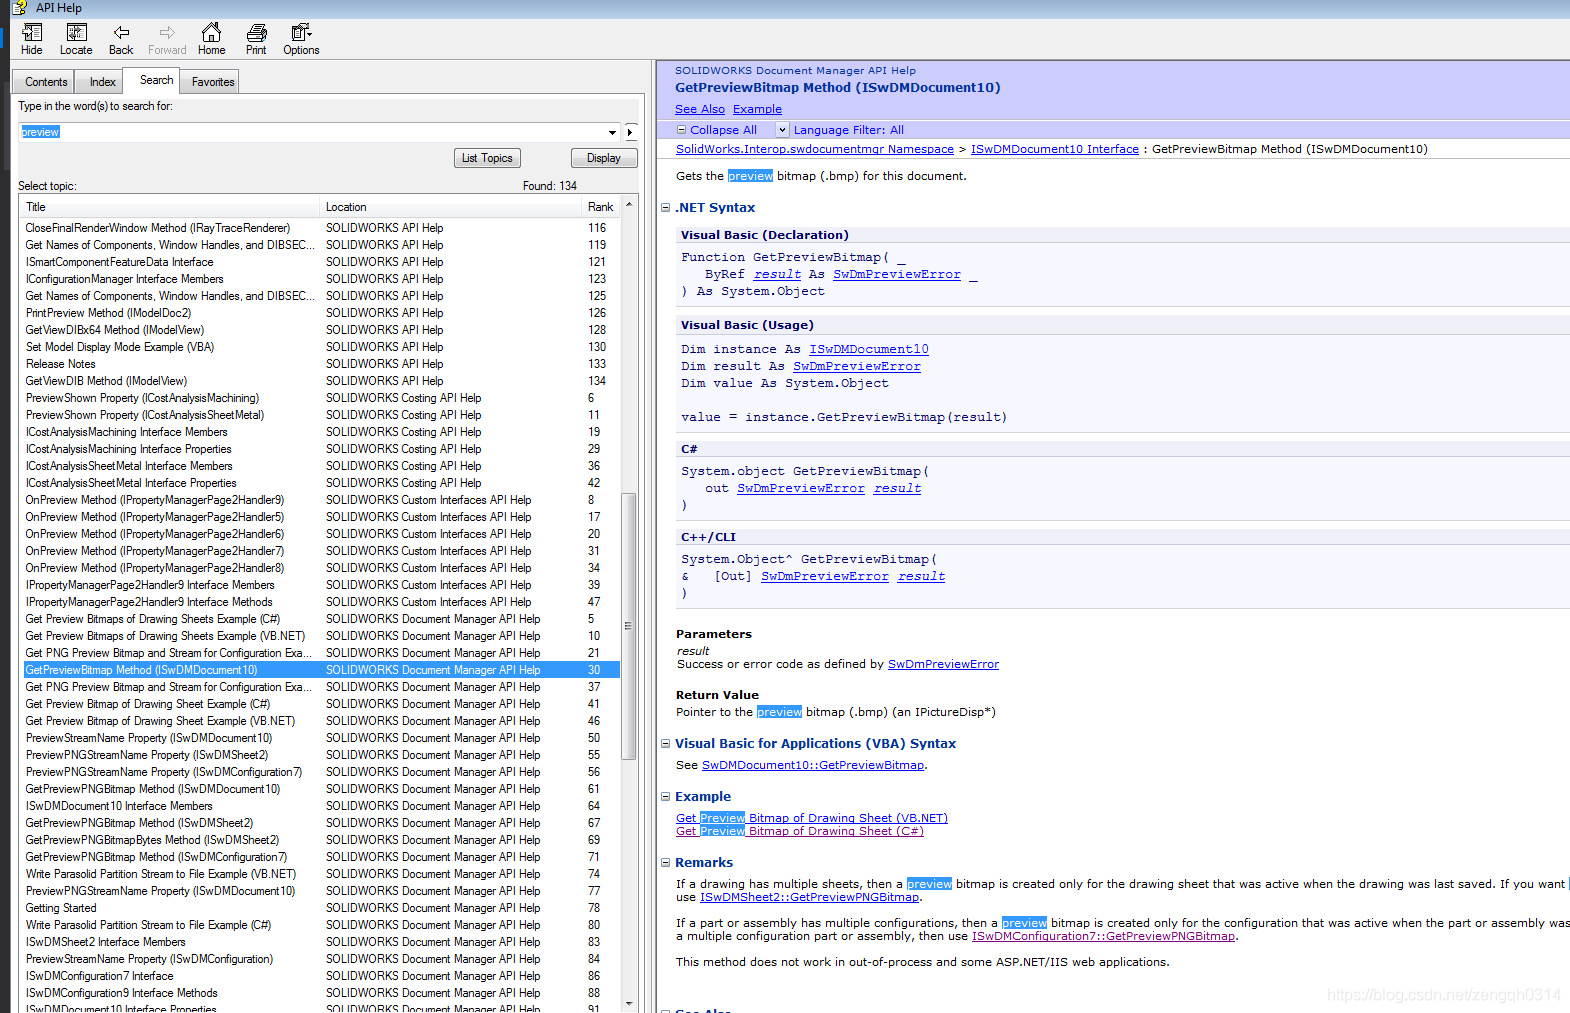Screen dimensions: 1570x1013
Task: Open ISwDMDocument10 link in VB usage
Action: [x=869, y=349]
